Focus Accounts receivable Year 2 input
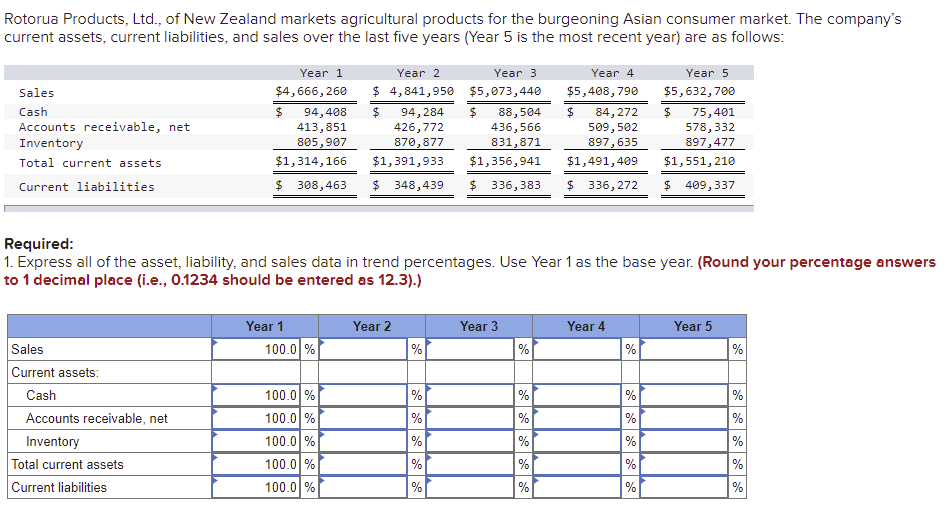Screen dimensions: 951x506 (x=364, y=418)
